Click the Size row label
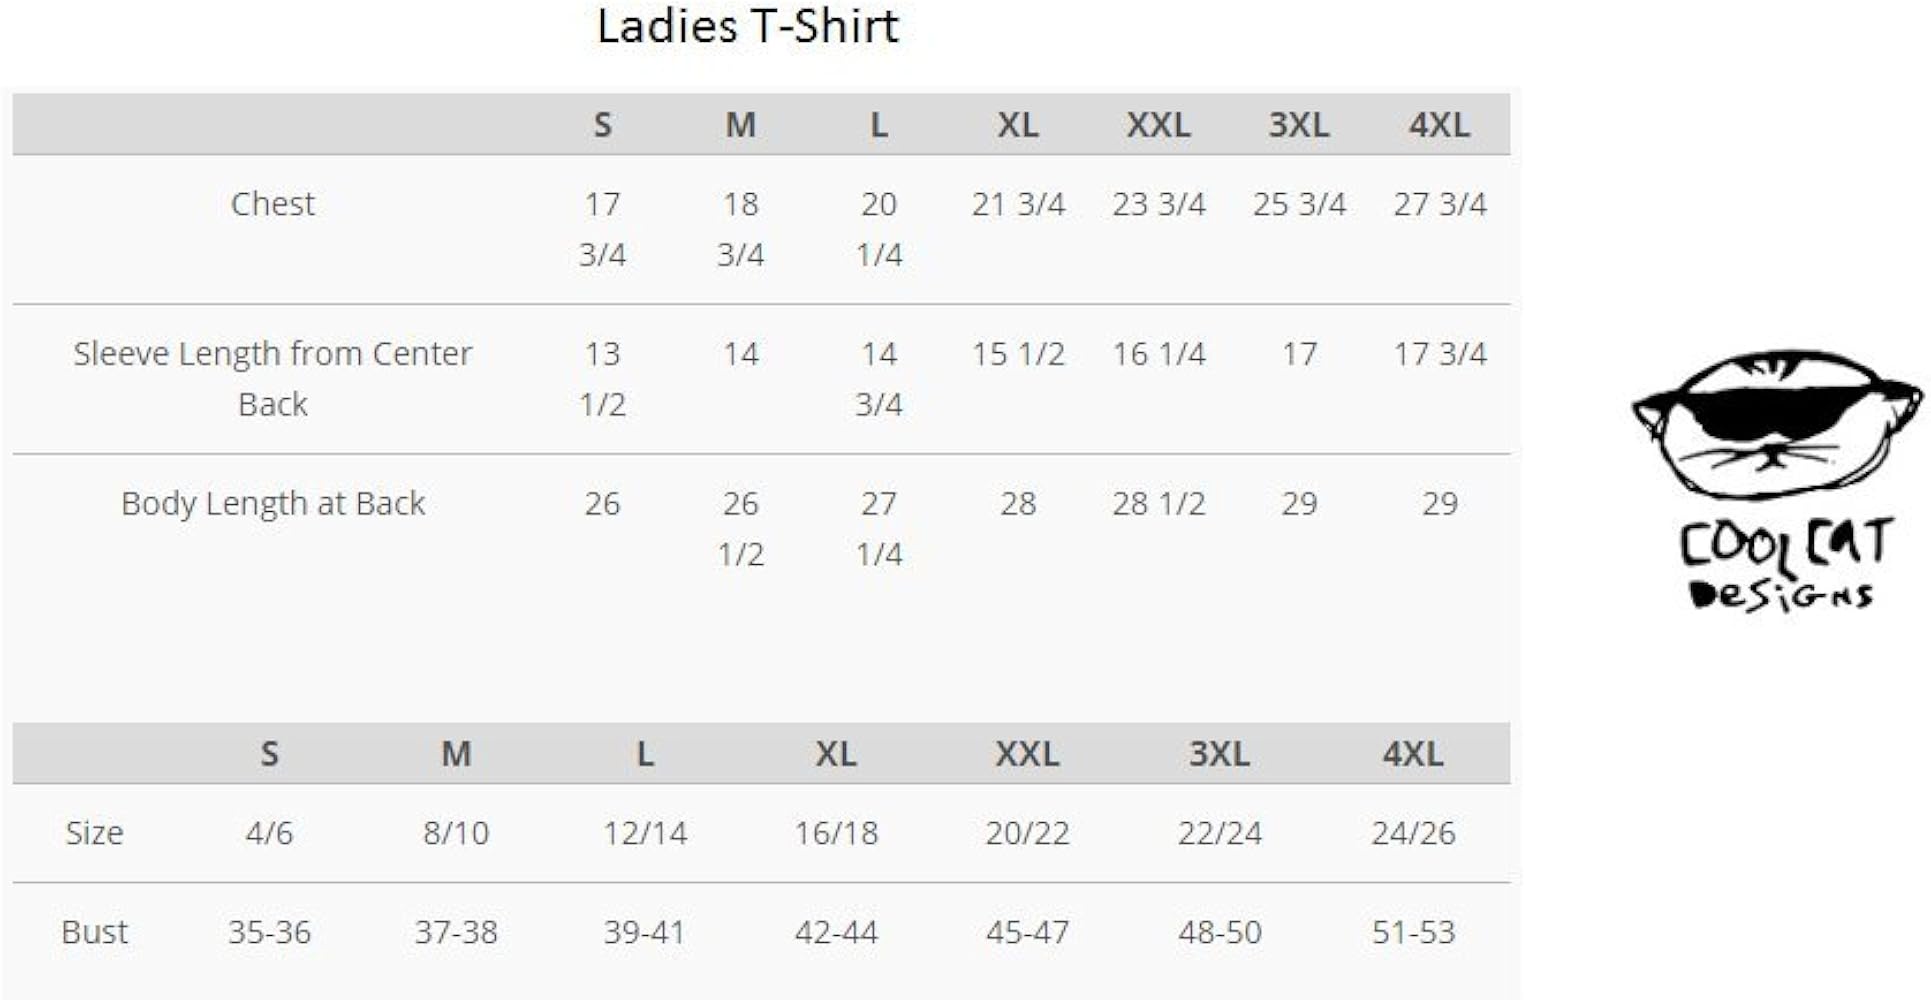 (x=94, y=833)
